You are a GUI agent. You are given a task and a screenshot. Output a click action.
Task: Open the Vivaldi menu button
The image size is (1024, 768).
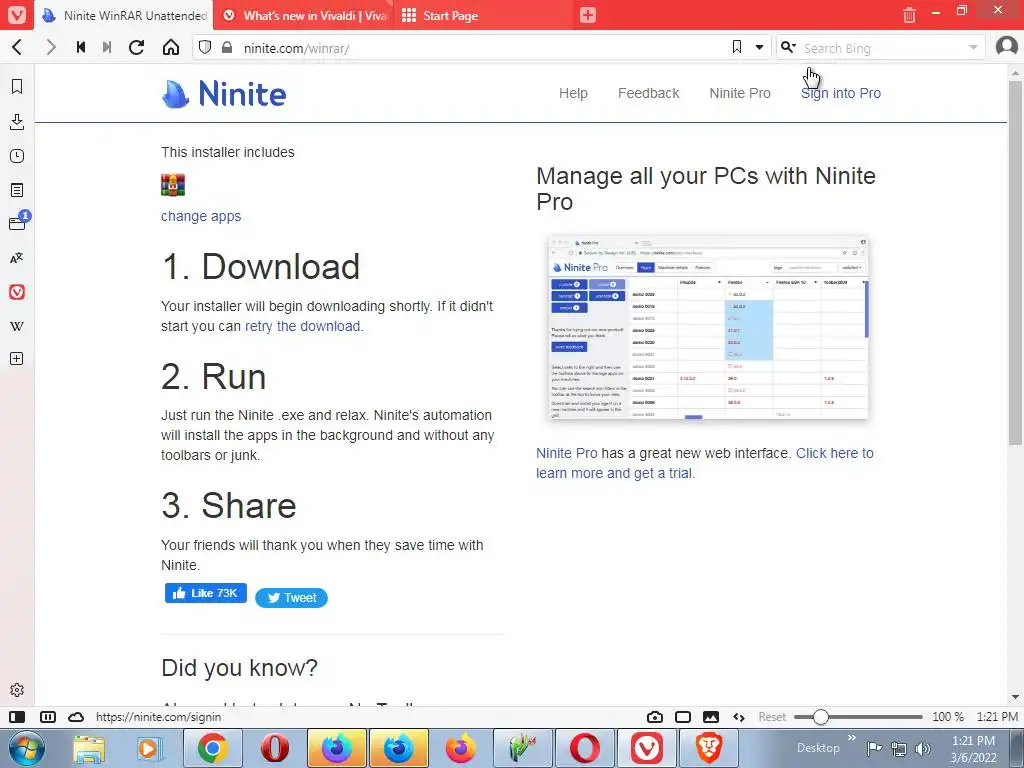click(16, 14)
